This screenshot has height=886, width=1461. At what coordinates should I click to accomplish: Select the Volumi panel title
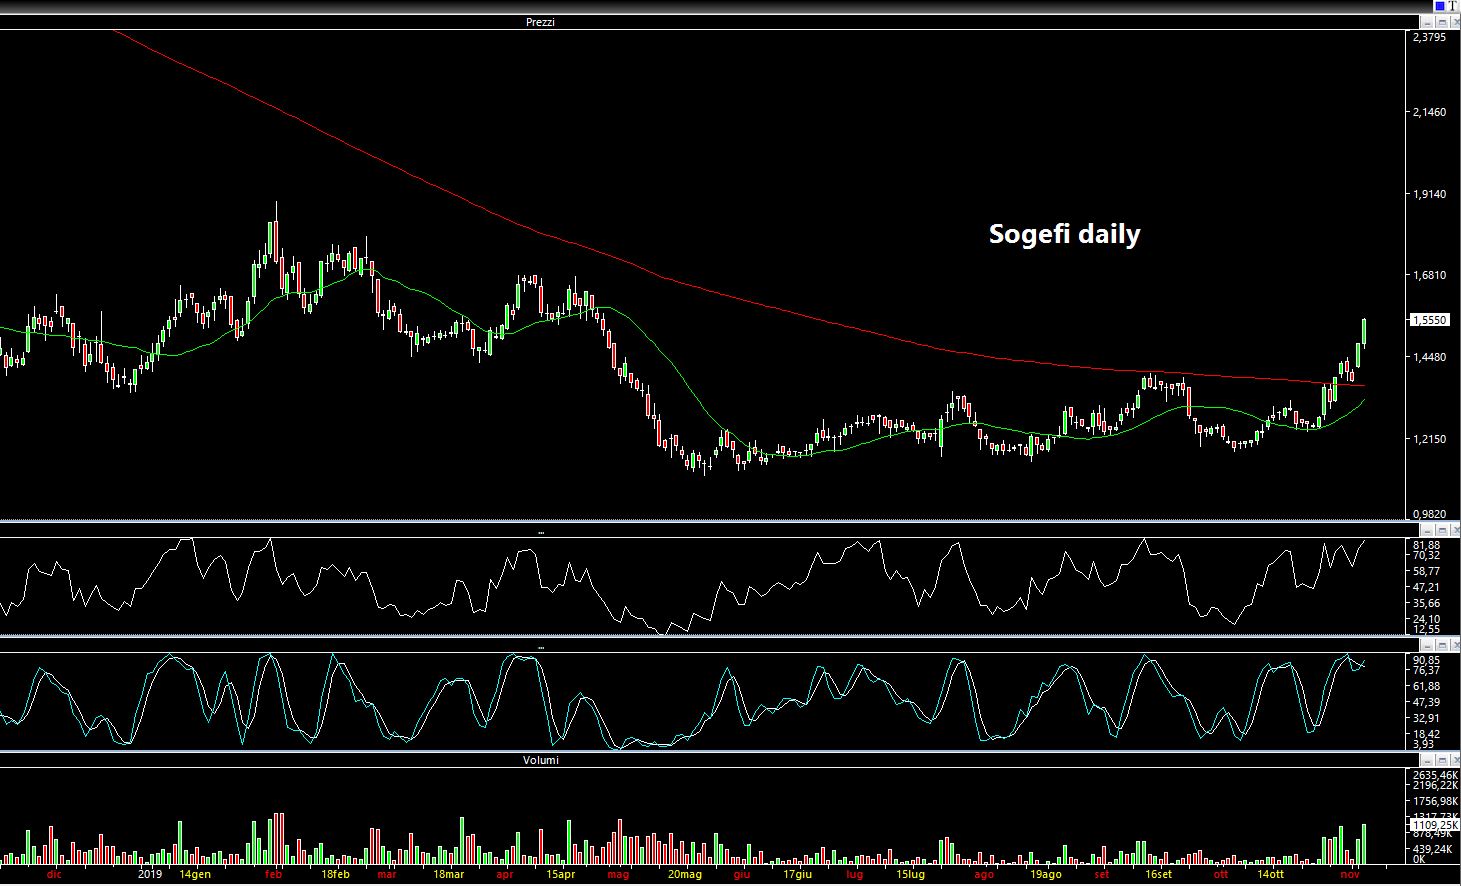click(540, 760)
